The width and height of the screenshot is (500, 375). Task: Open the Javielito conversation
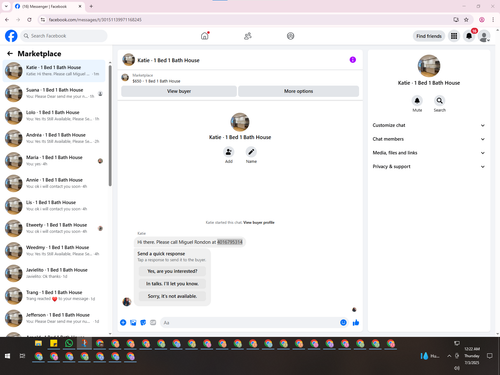point(54,273)
